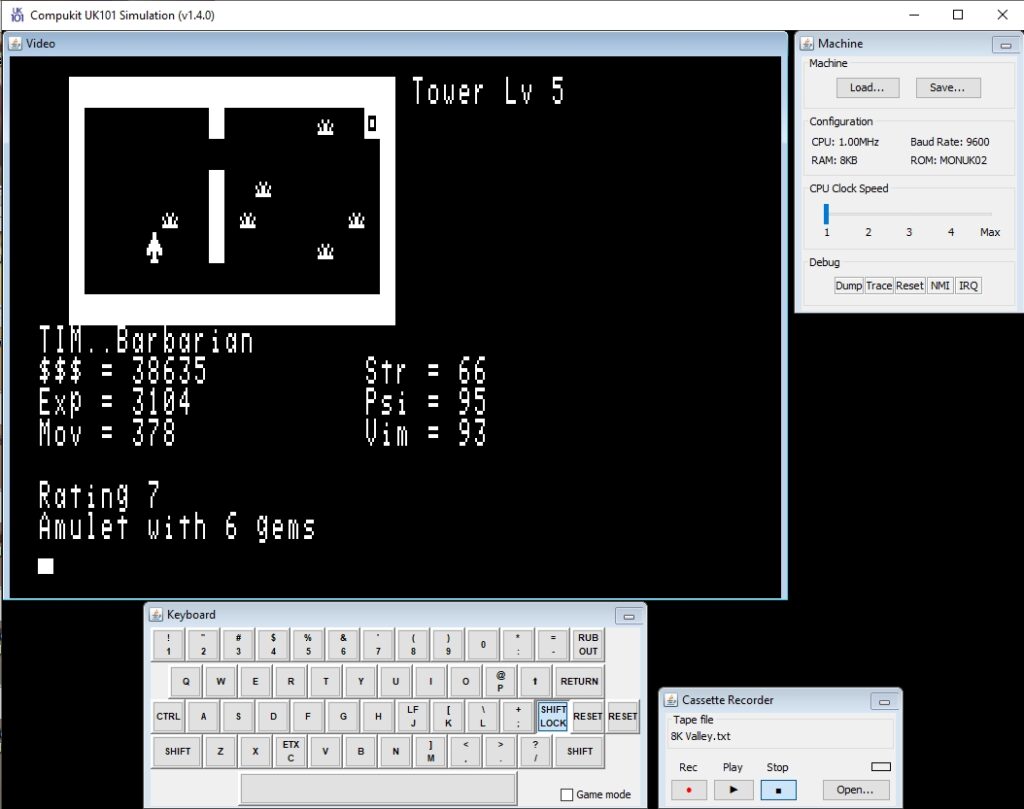Screen dimensions: 1024x809
Task: Click the Stop button in Cassette Recorder
Action: tap(778, 790)
